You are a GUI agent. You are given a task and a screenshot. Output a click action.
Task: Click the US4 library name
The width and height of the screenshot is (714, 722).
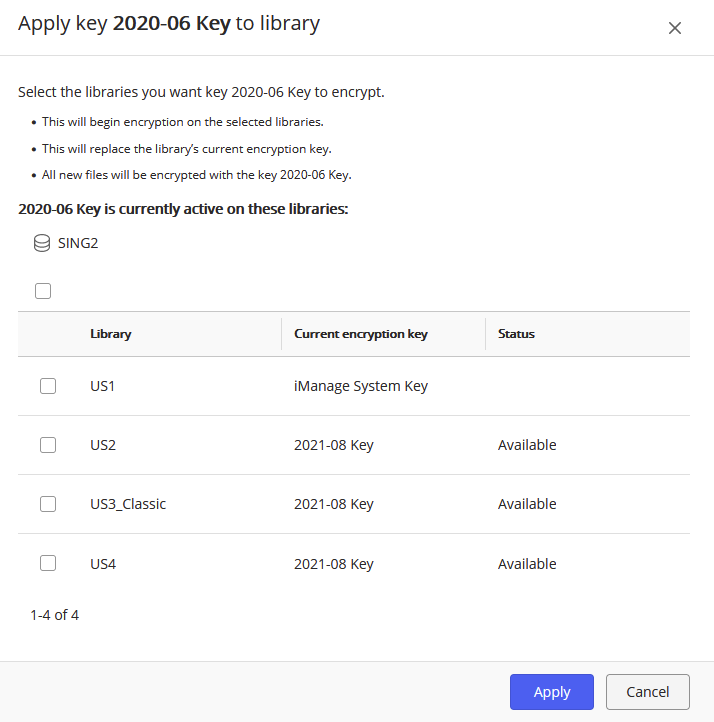point(103,564)
